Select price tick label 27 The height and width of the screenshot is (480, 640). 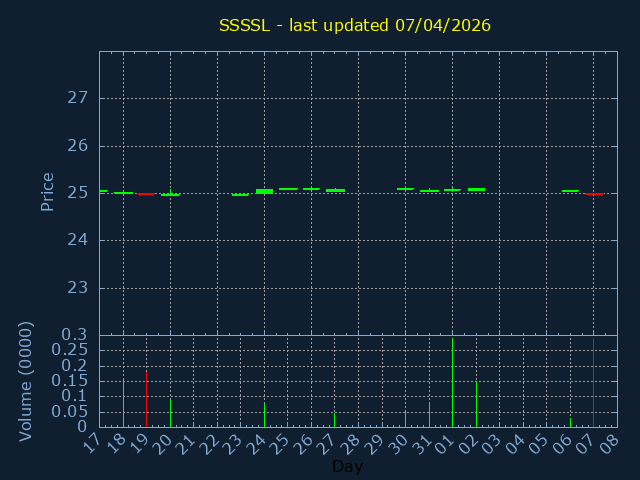[78, 98]
